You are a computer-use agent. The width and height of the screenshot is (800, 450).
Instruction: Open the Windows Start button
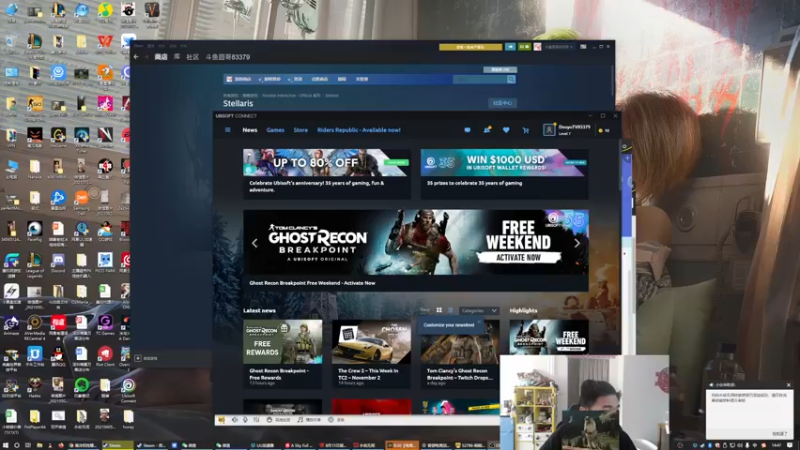point(6,445)
